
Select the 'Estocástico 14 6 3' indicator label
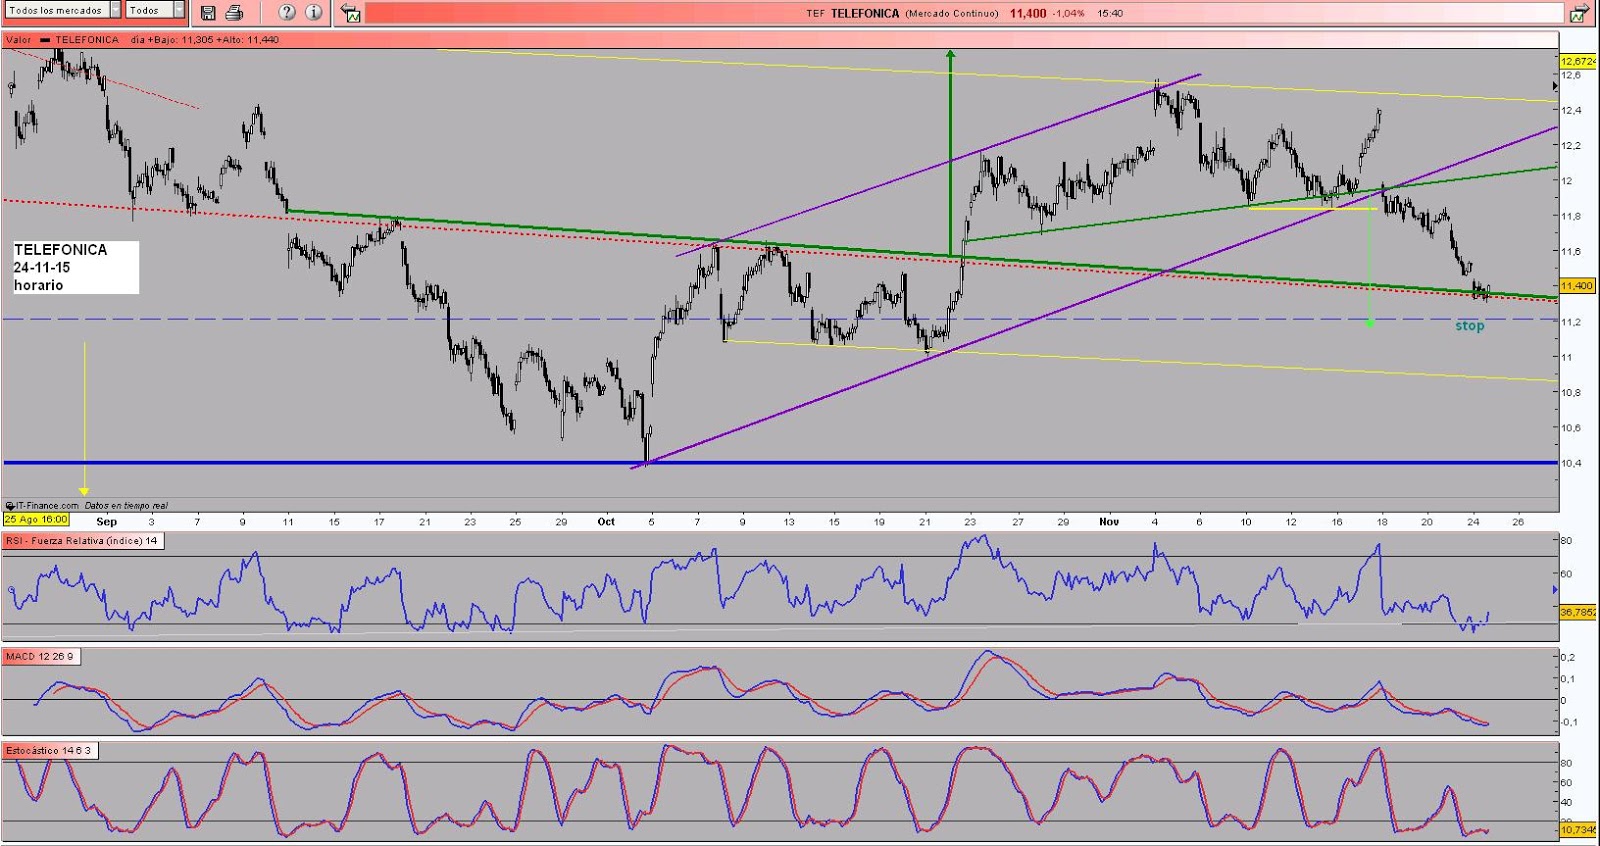coord(48,750)
